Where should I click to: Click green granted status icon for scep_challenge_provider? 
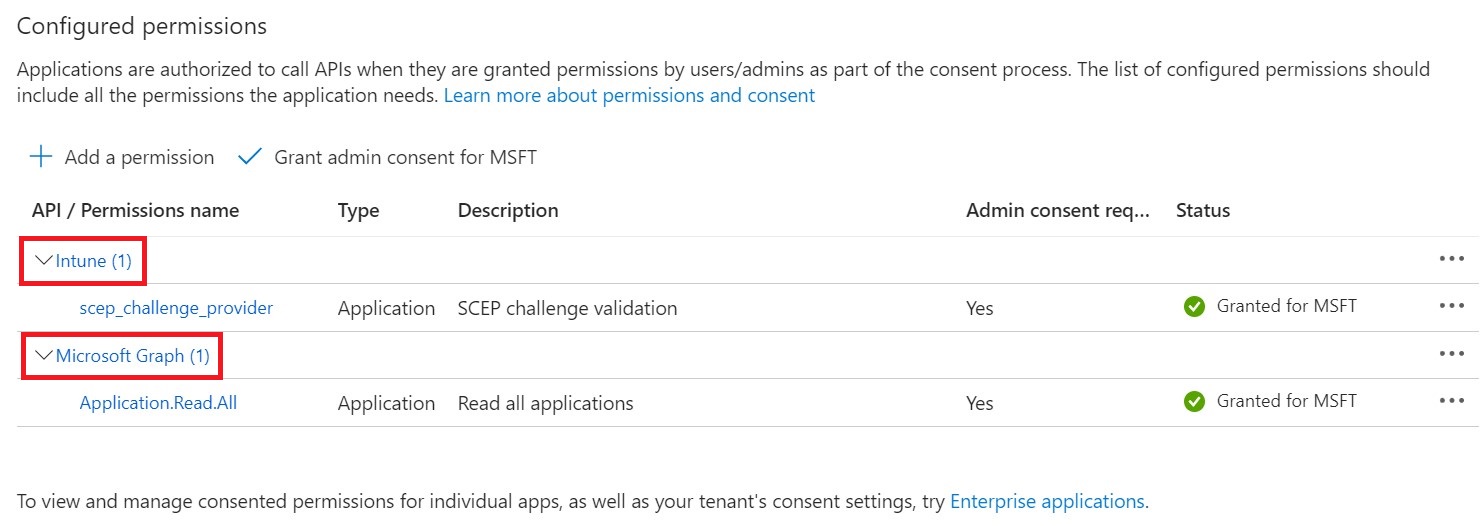(x=1193, y=307)
